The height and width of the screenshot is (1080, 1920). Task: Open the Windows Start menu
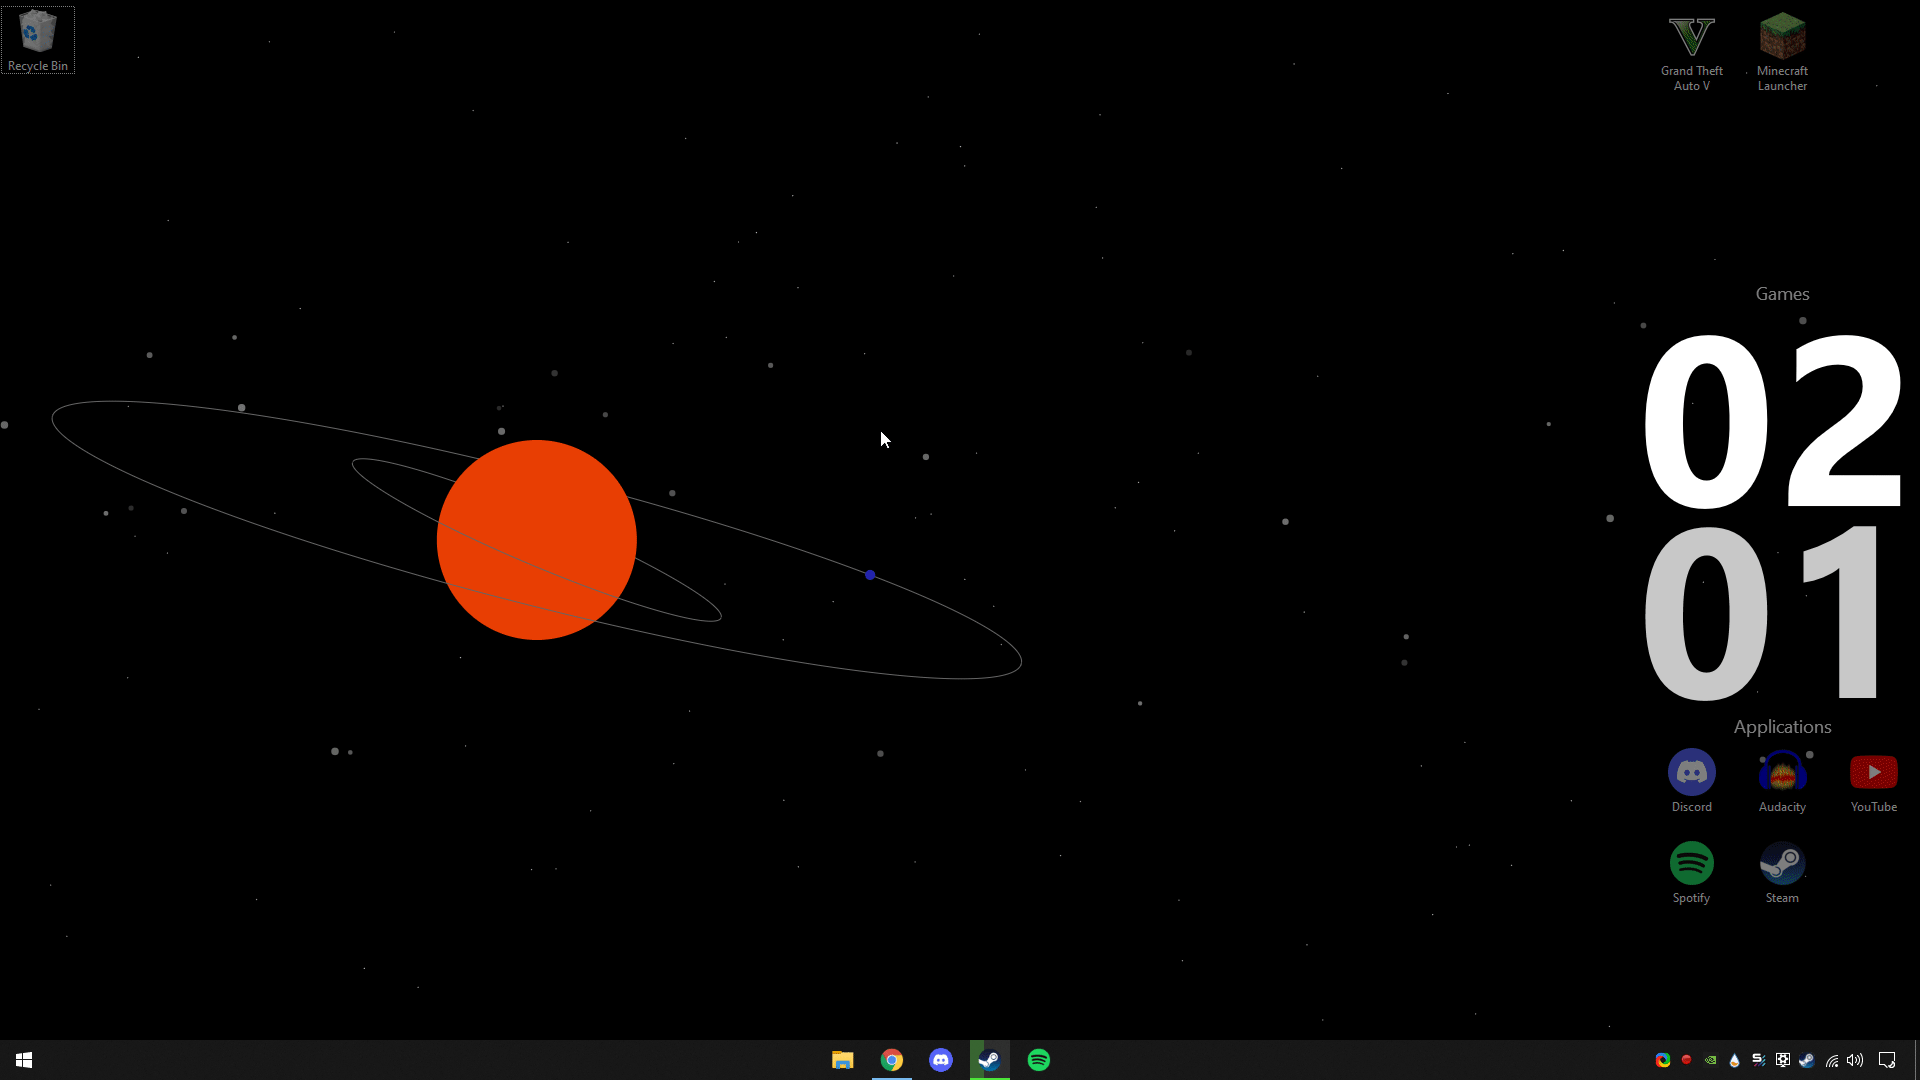tap(23, 1059)
